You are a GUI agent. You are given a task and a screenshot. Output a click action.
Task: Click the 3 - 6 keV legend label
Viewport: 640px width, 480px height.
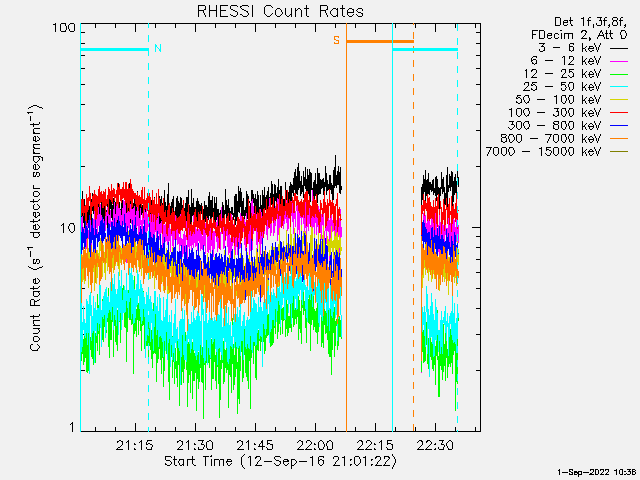pyautogui.click(x=570, y=48)
